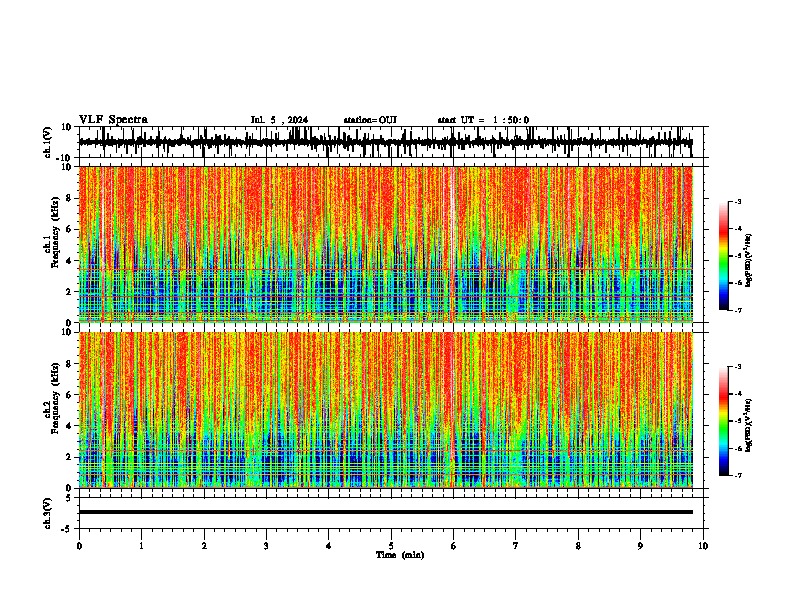The height and width of the screenshot is (612, 792).
Task: Click the ch.3 flat voltage trace
Action: pyautogui.click(x=385, y=512)
